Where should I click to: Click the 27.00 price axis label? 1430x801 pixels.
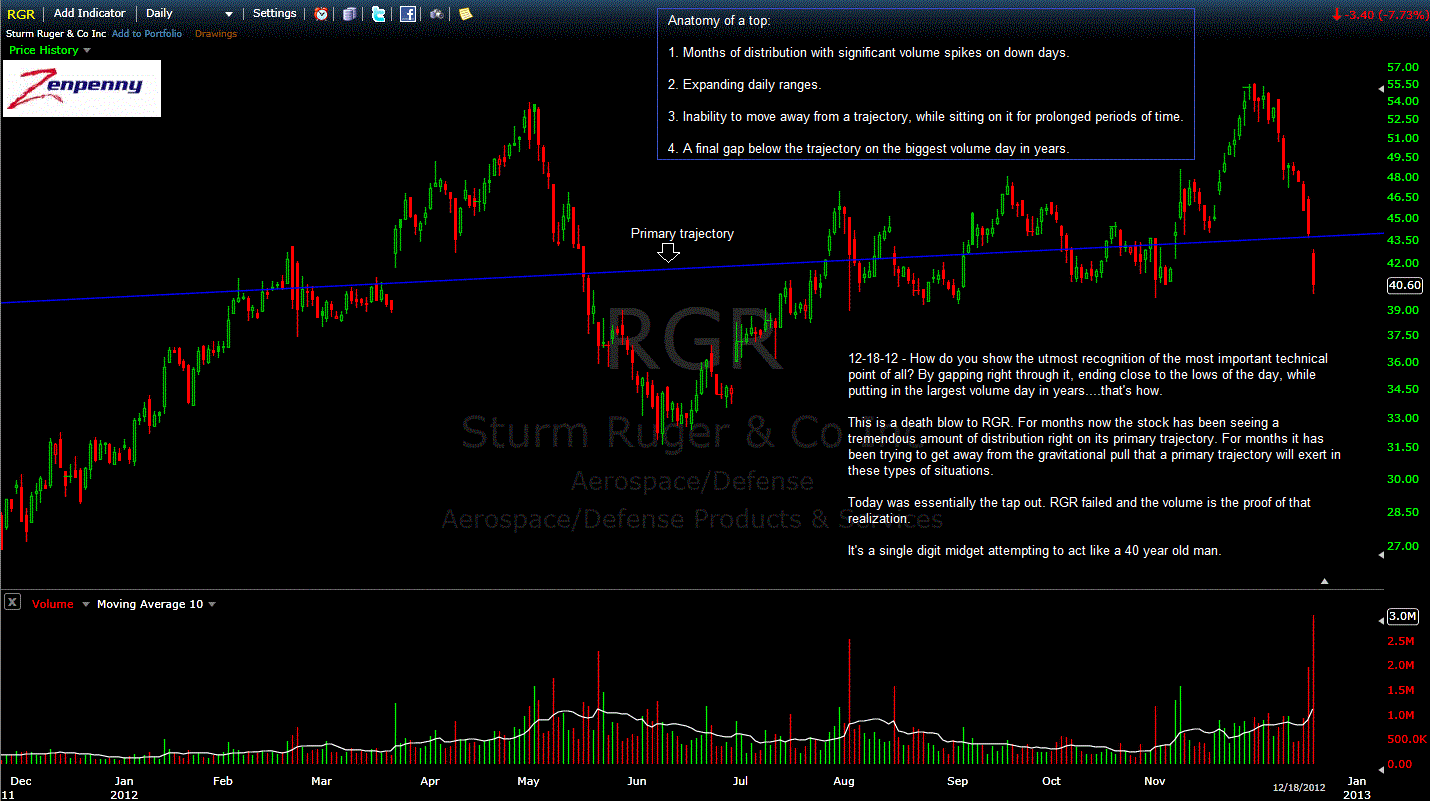coord(1402,546)
